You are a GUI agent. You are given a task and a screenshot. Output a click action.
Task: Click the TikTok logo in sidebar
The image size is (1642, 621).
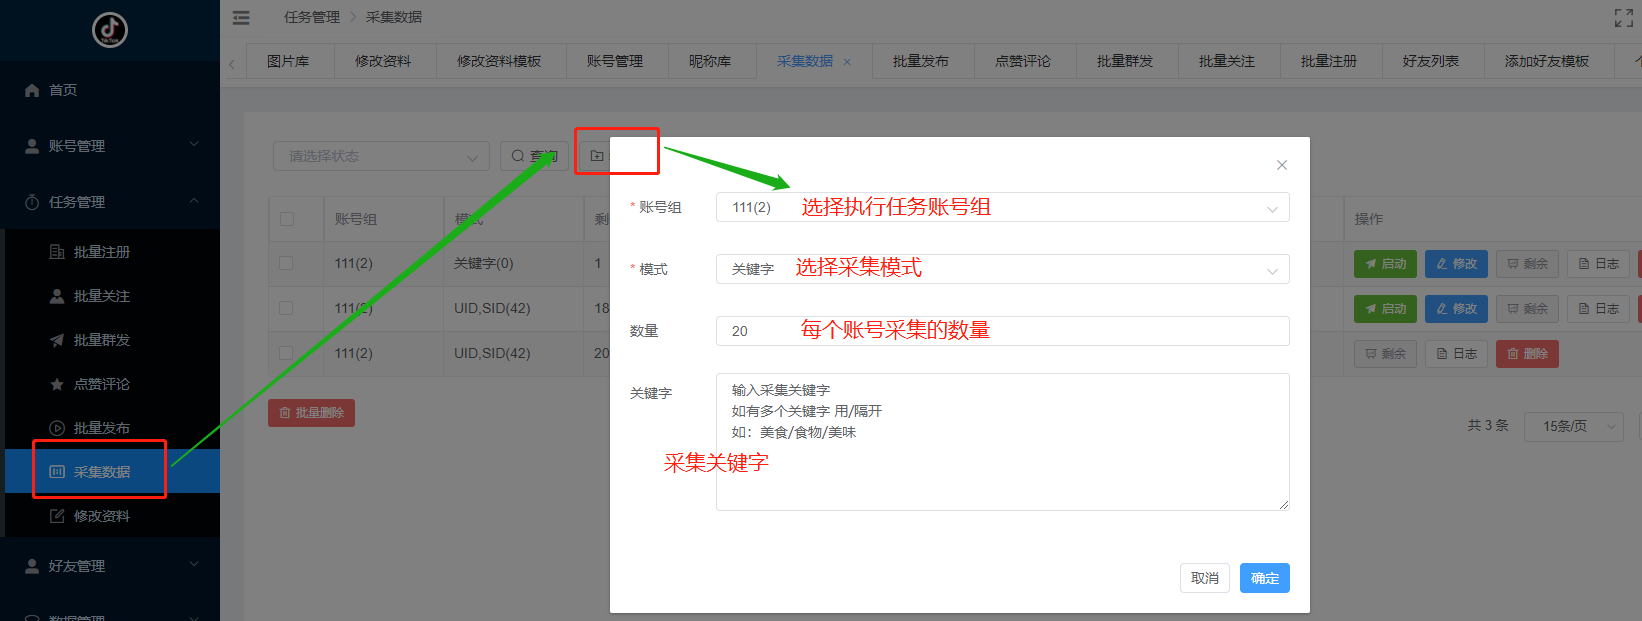[110, 30]
